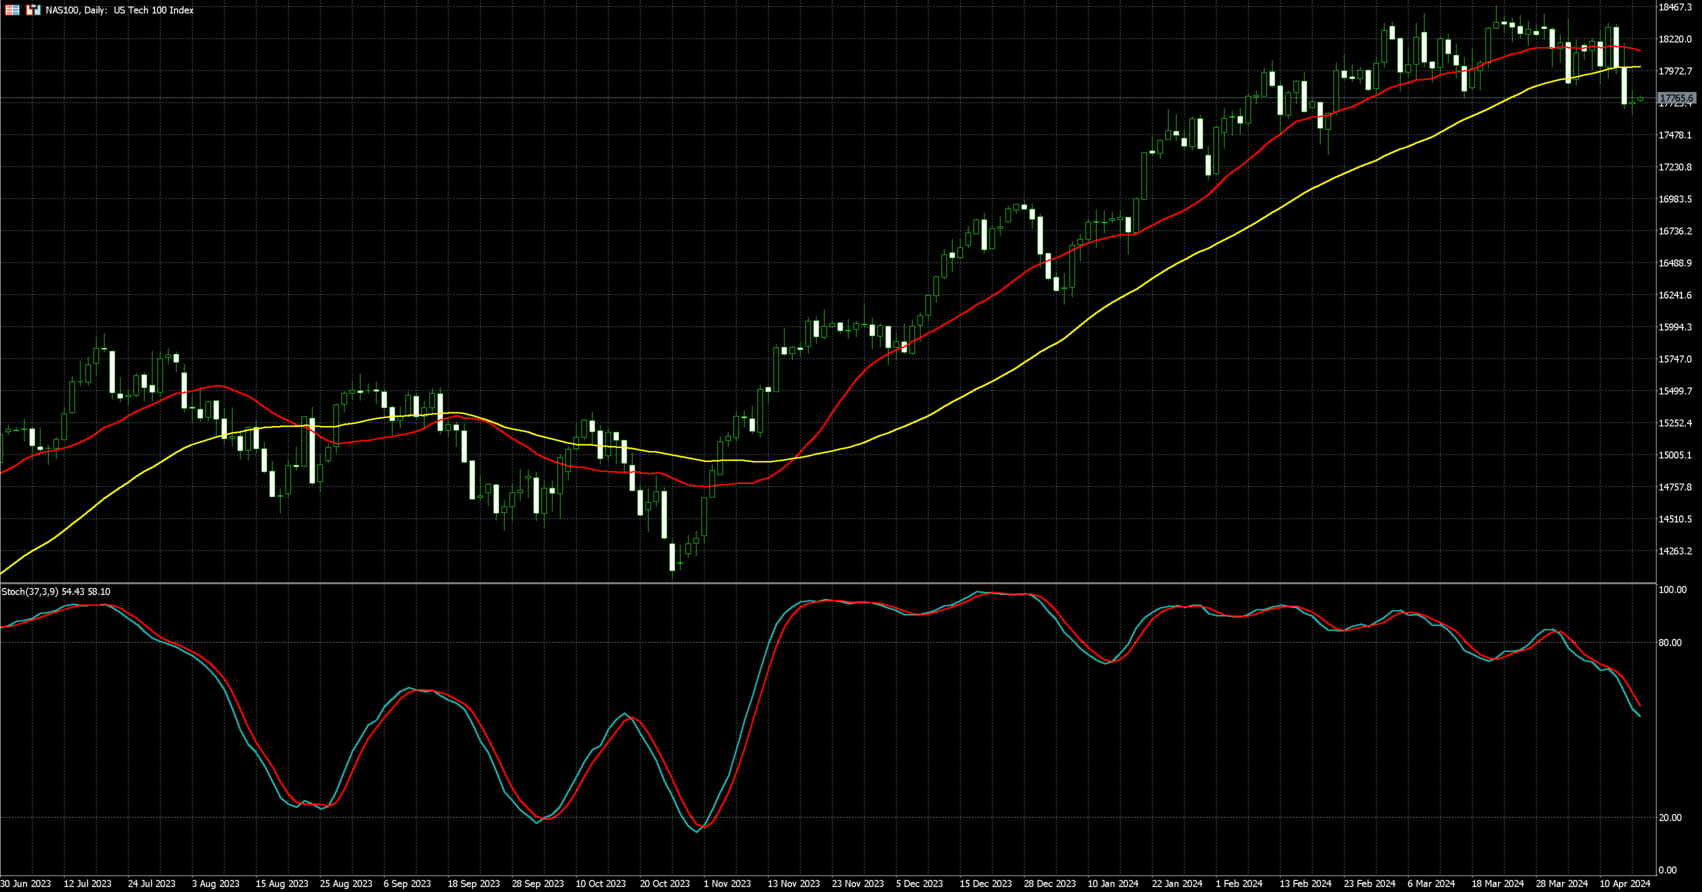Click the 15005.1 price axis label

pyautogui.click(x=1675, y=456)
